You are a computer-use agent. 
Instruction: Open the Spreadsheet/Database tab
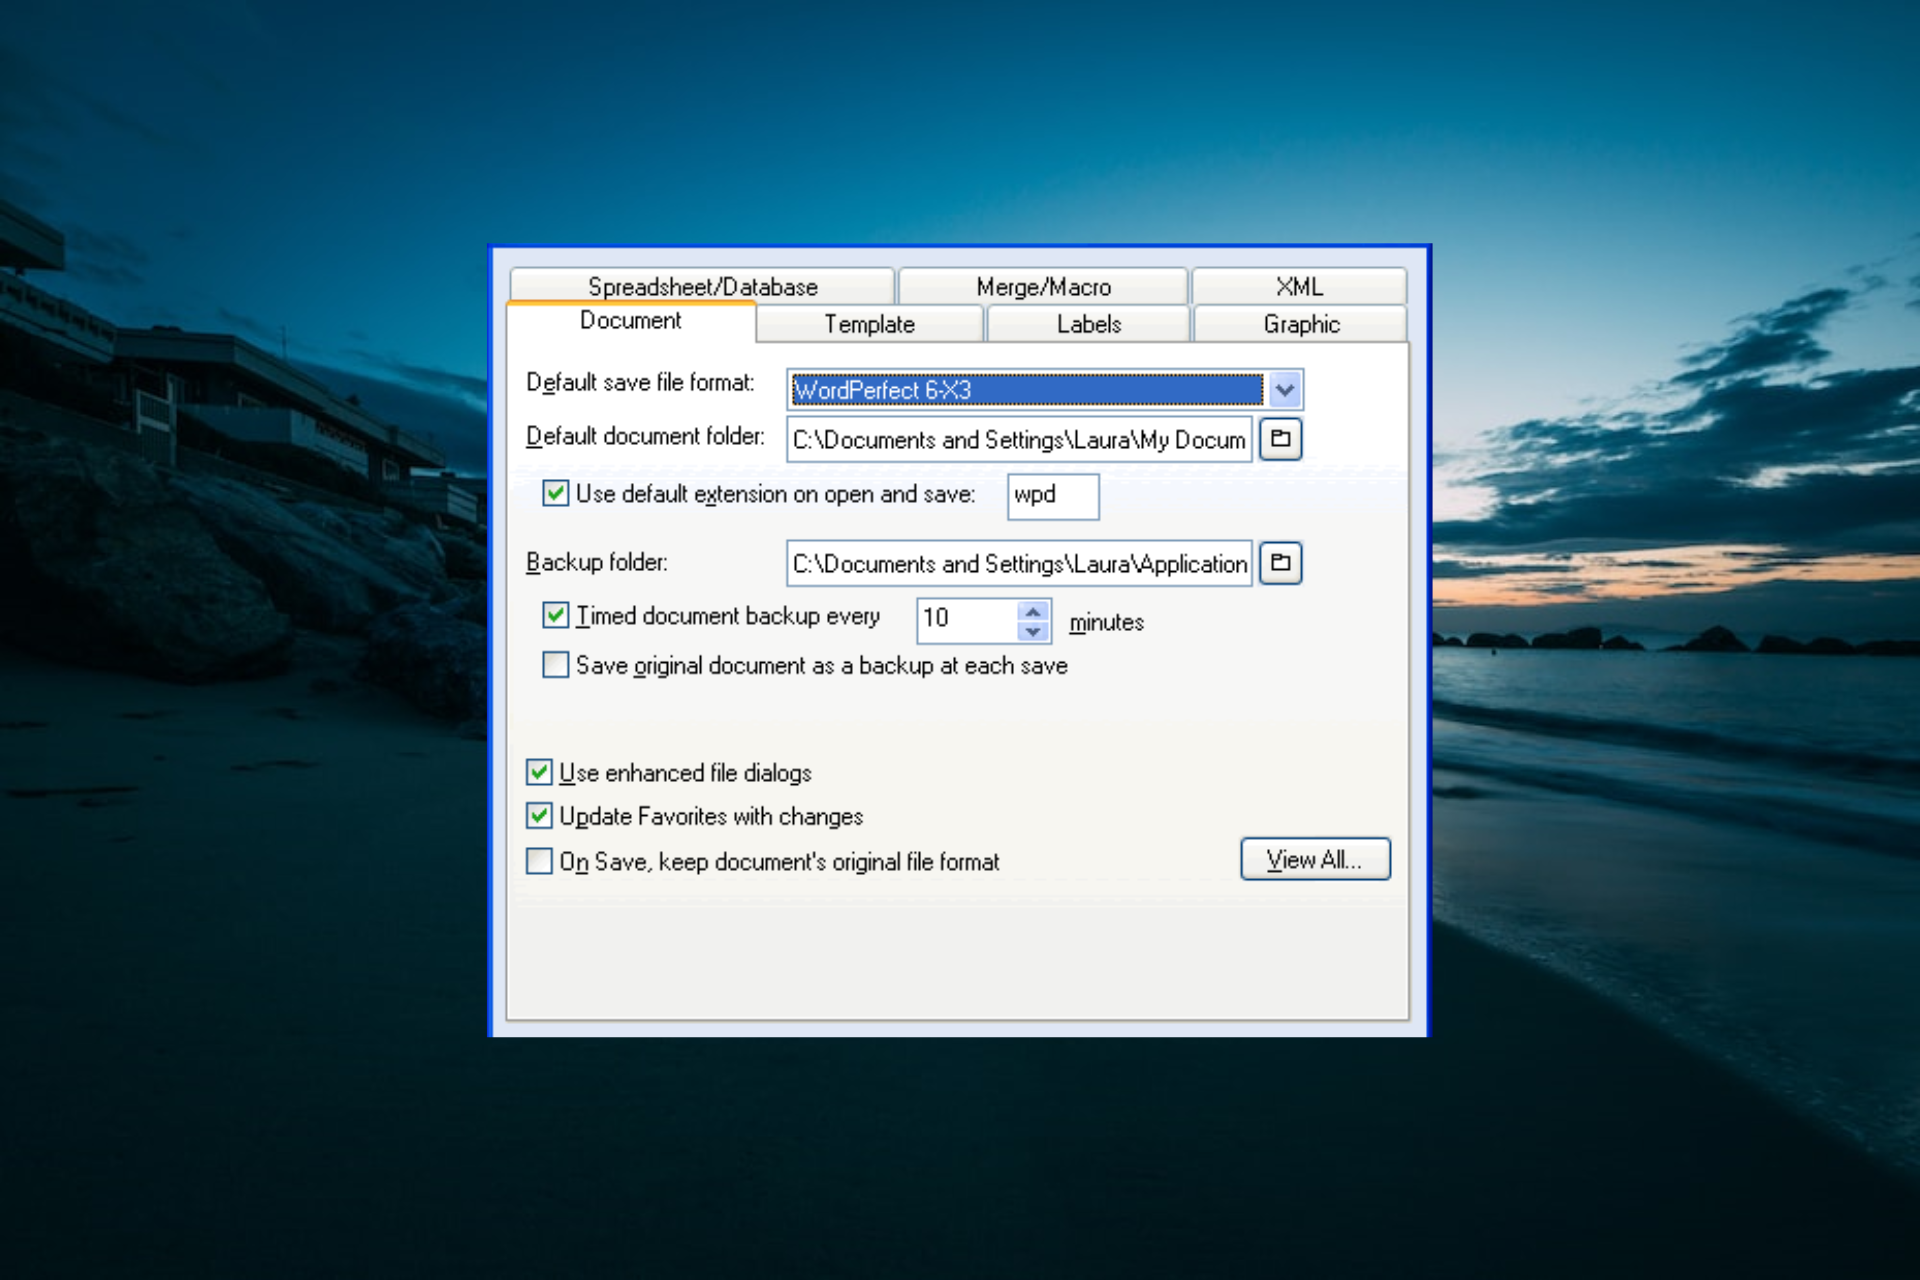pyautogui.click(x=702, y=287)
